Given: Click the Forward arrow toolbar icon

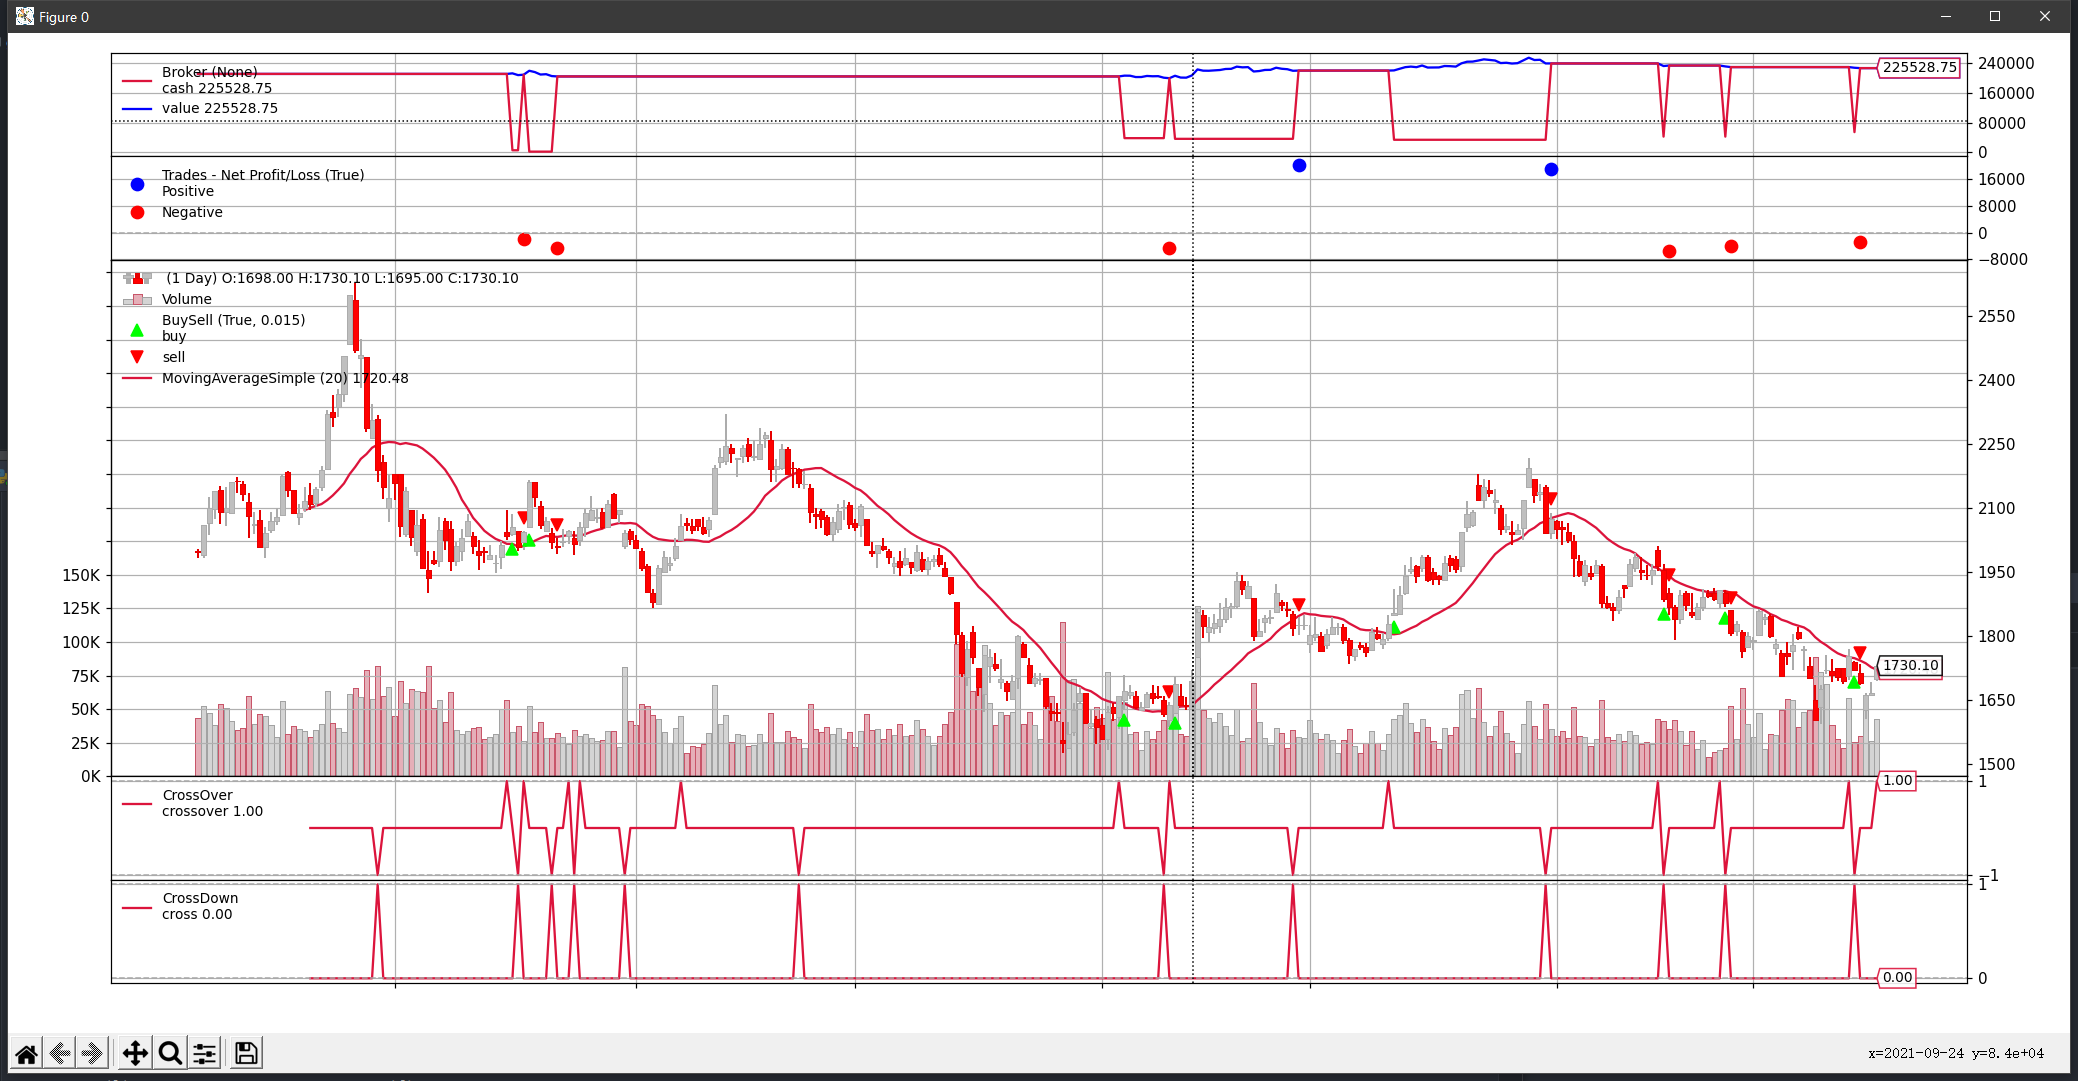Looking at the screenshot, I should click(x=93, y=1053).
